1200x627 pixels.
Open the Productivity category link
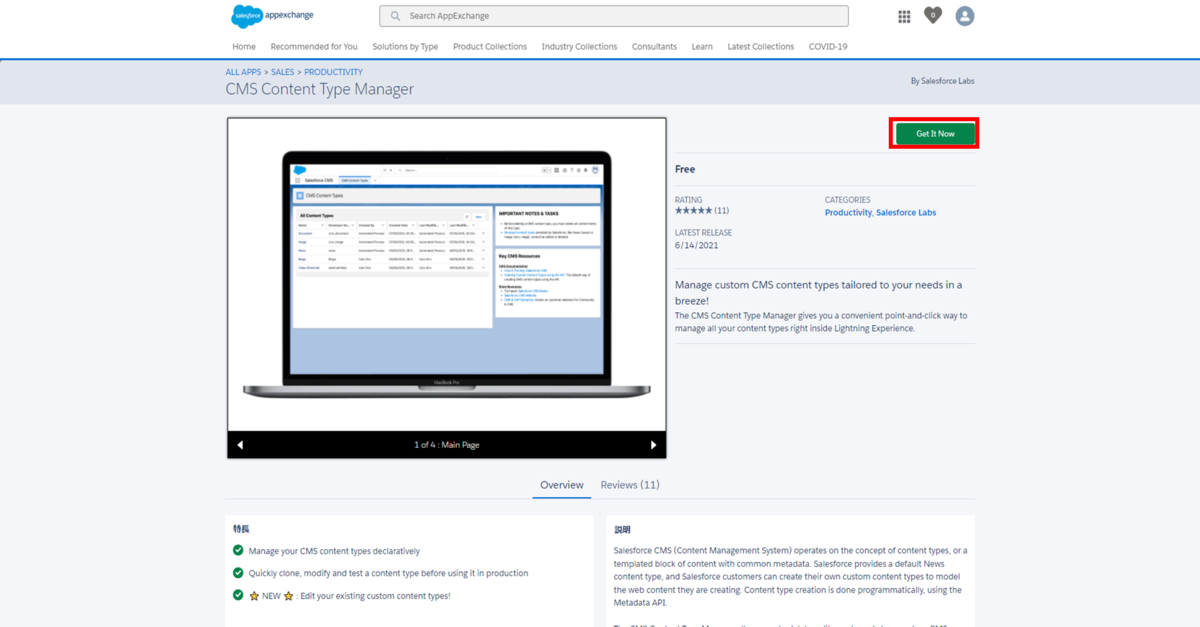(848, 213)
